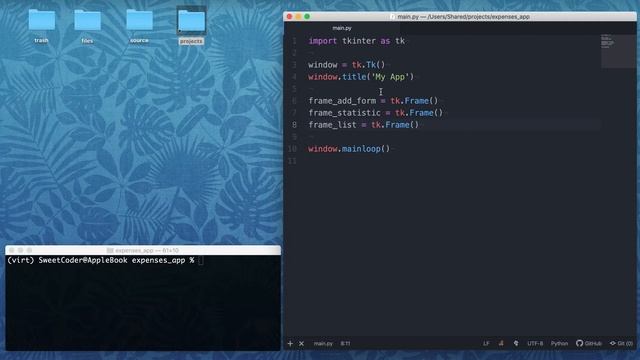The image size is (640, 360).
Task: Click 'window.mainloop()' on line 10
Action: pos(349,149)
